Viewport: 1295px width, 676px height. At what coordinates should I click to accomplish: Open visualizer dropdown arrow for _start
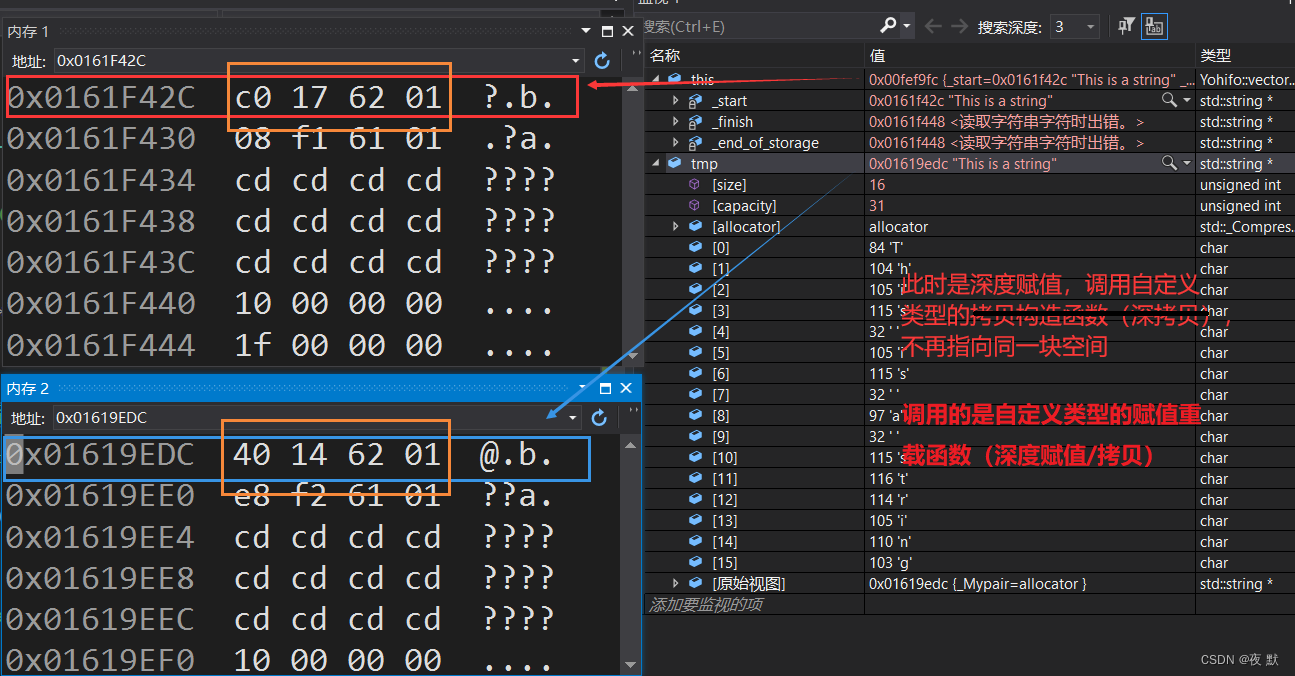coord(1187,101)
